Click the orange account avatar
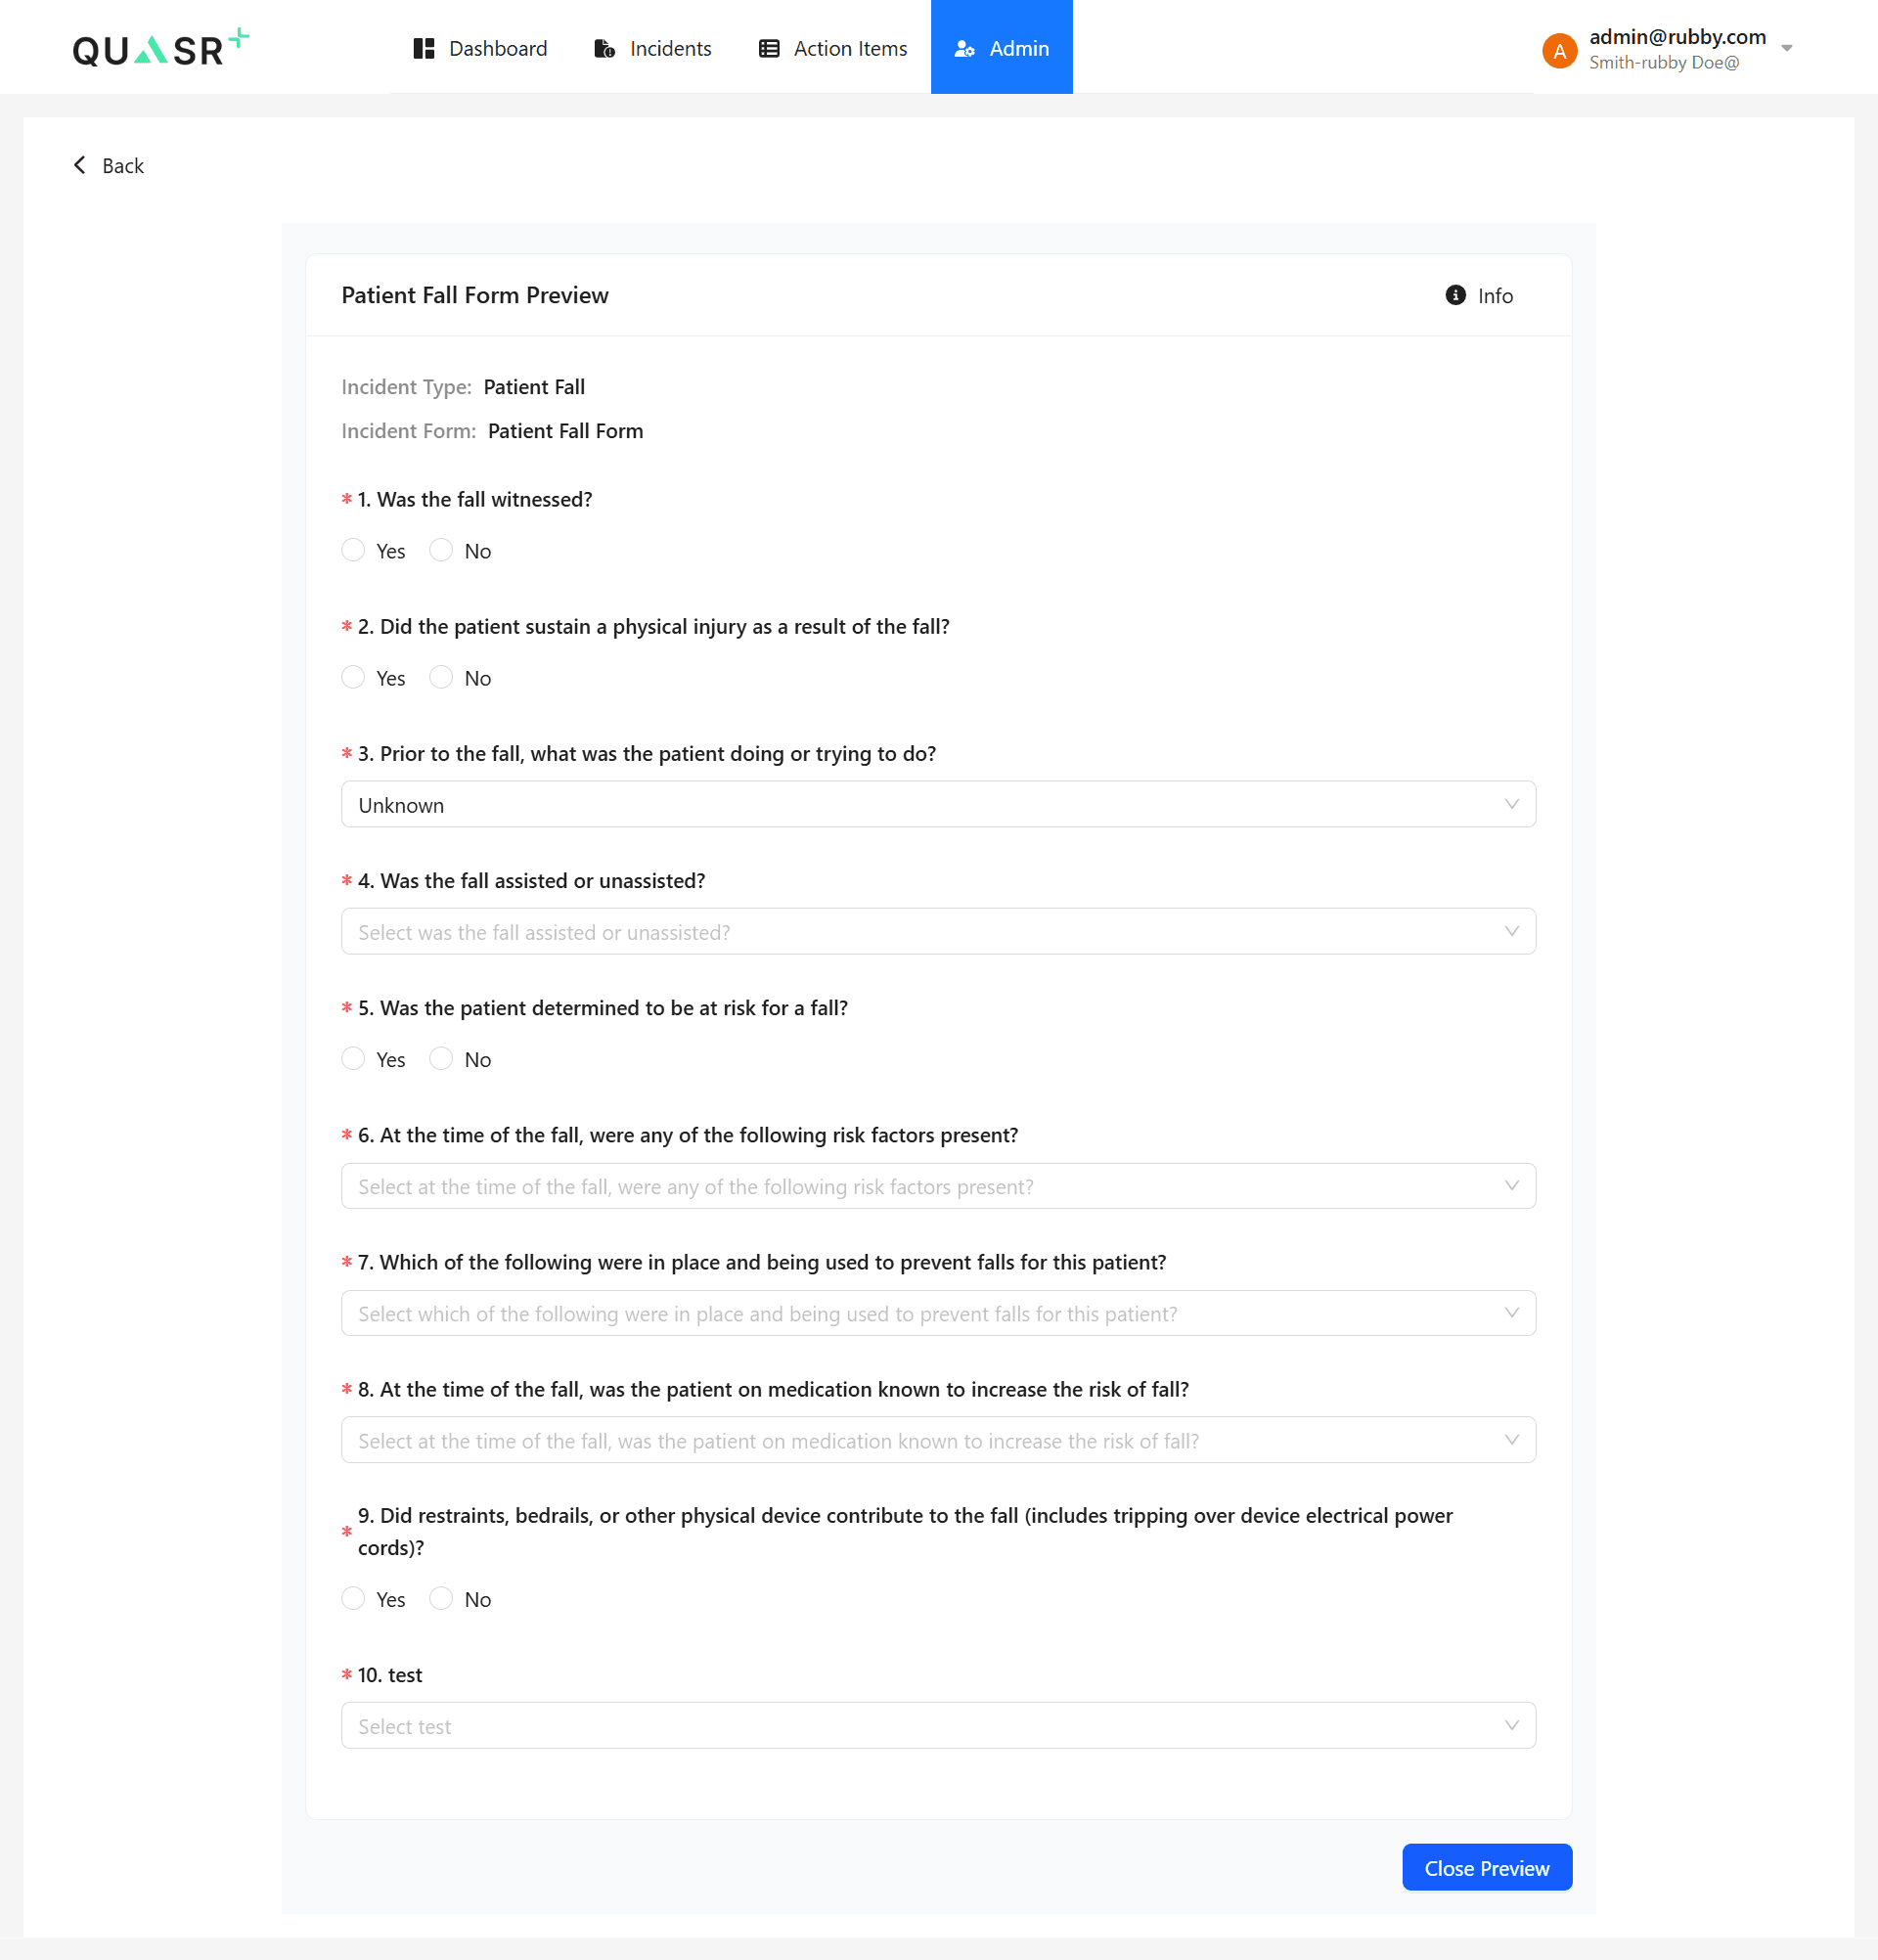 pos(1560,50)
